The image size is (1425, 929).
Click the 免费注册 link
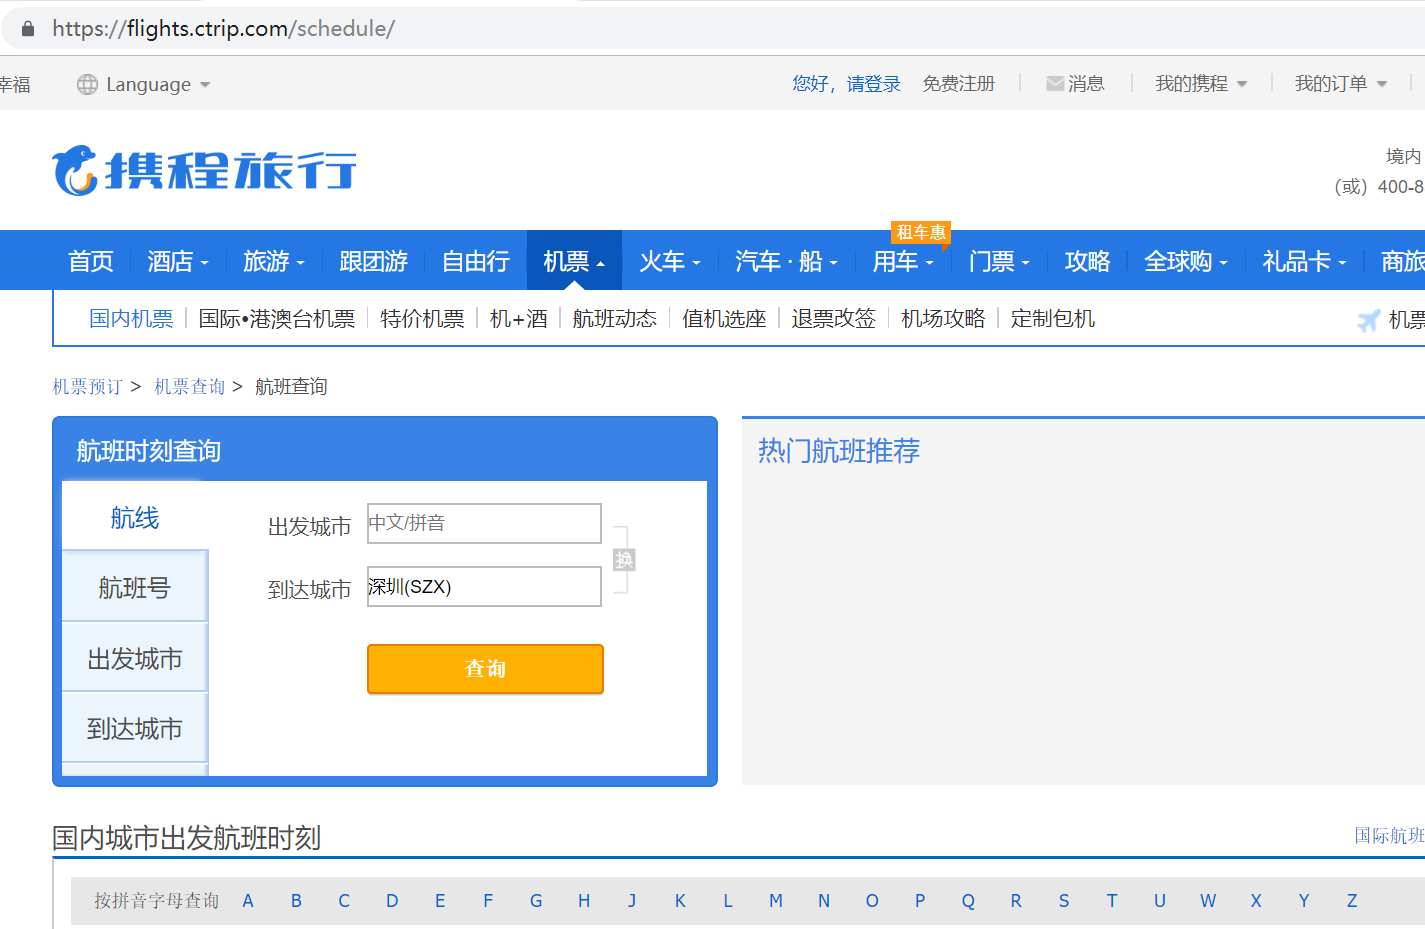958,84
